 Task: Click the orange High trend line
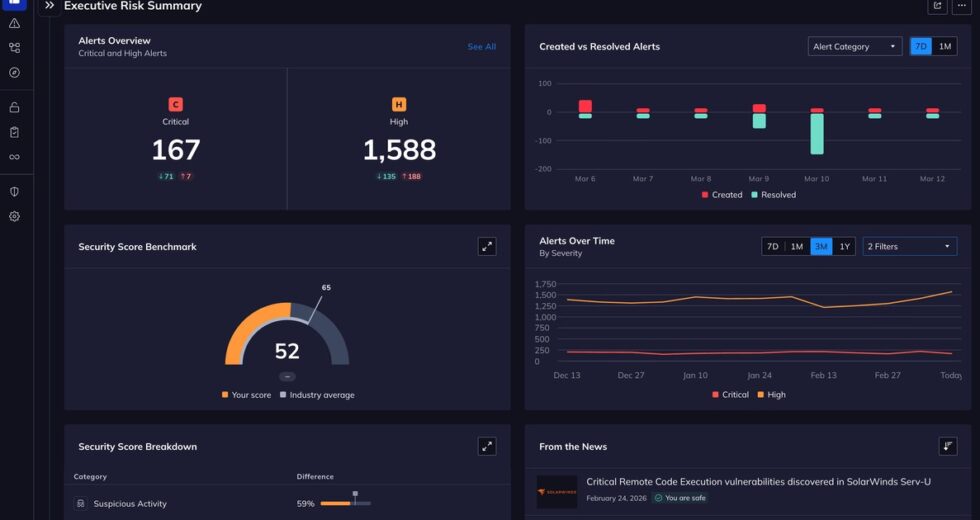(759, 299)
